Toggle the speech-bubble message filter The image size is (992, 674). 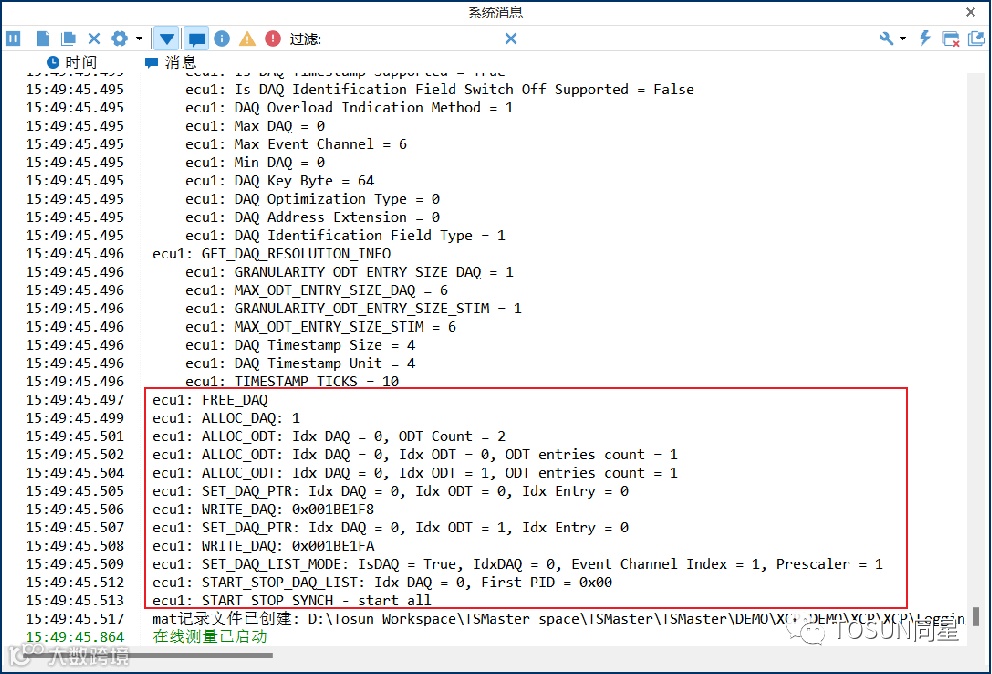[x=197, y=39]
